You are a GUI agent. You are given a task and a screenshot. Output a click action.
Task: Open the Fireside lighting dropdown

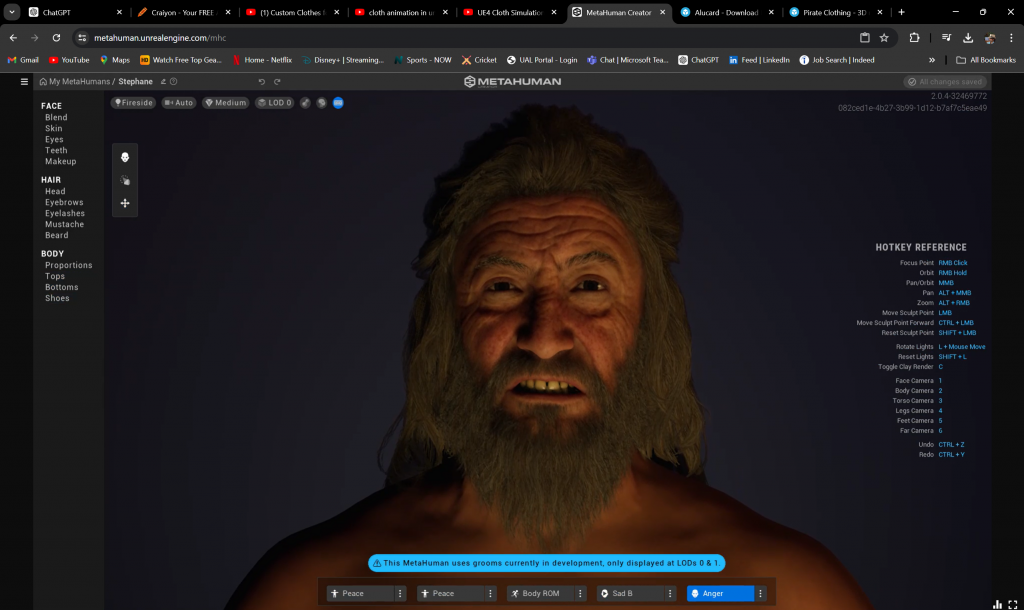pyautogui.click(x=133, y=103)
